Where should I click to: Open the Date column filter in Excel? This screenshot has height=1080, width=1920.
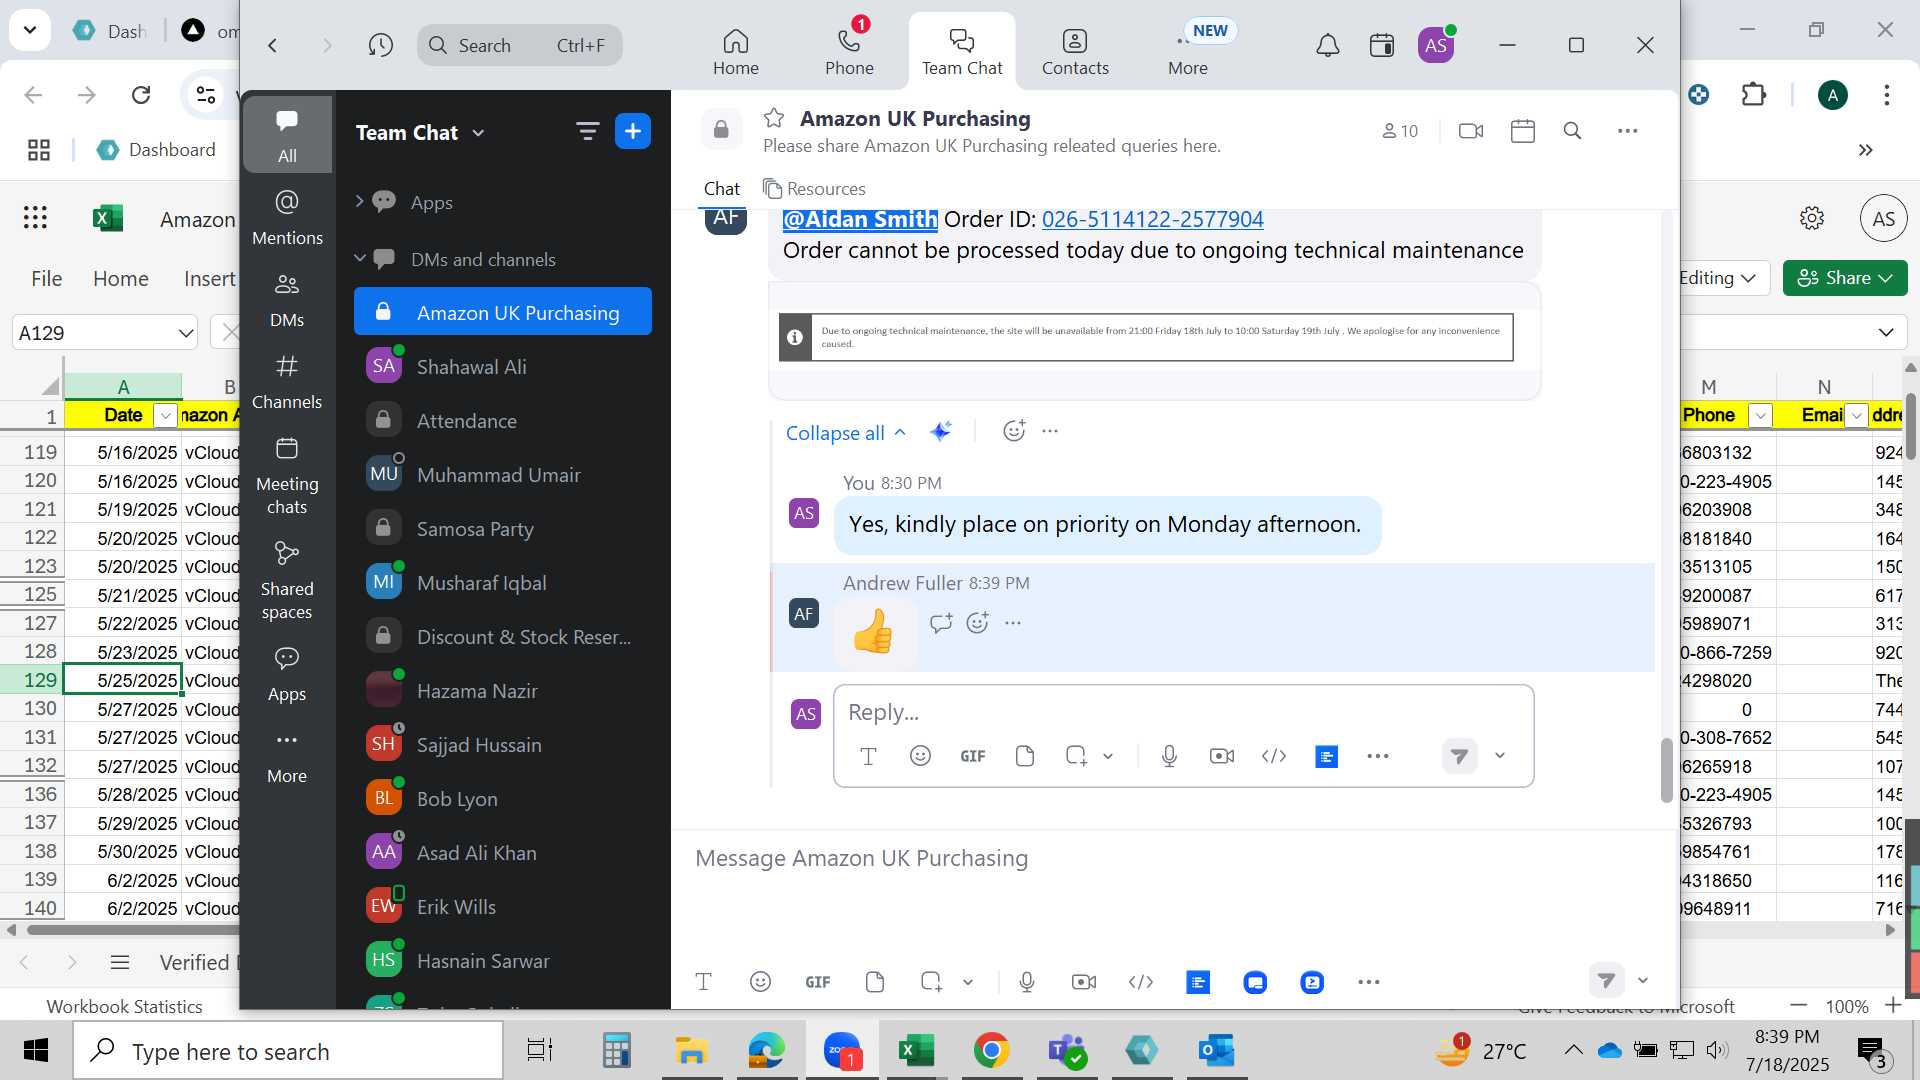click(x=166, y=415)
